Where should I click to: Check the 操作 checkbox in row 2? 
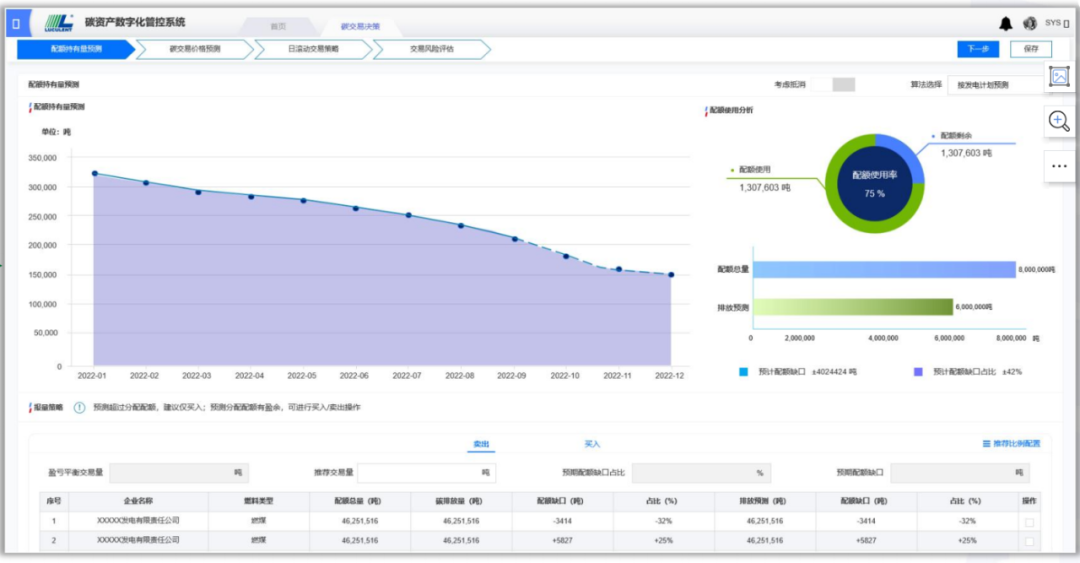(1030, 541)
